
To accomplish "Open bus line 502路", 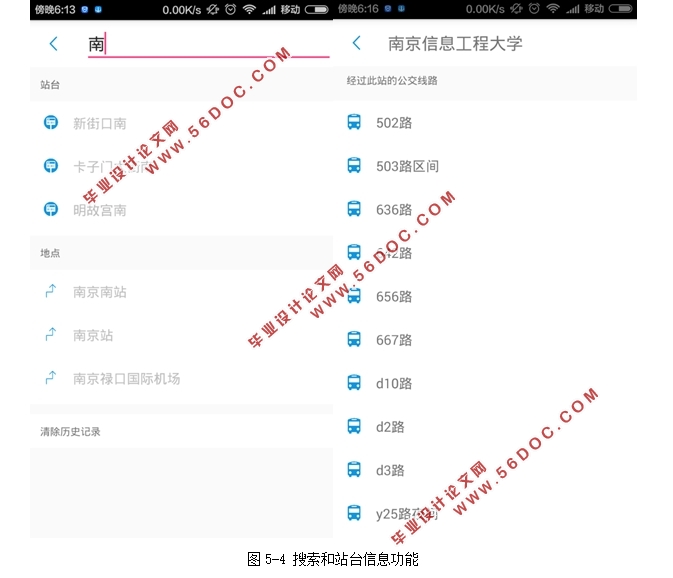I will pos(394,123).
